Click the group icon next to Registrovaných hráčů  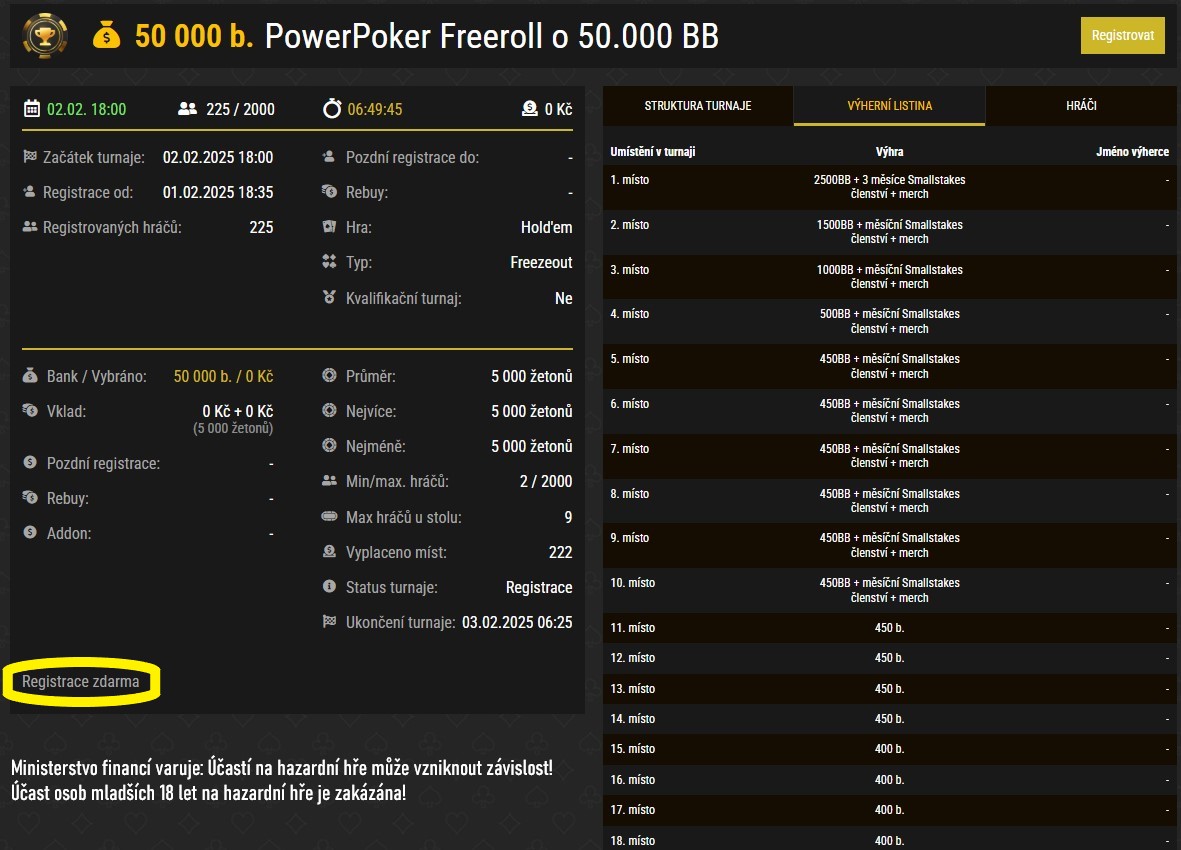(30, 227)
